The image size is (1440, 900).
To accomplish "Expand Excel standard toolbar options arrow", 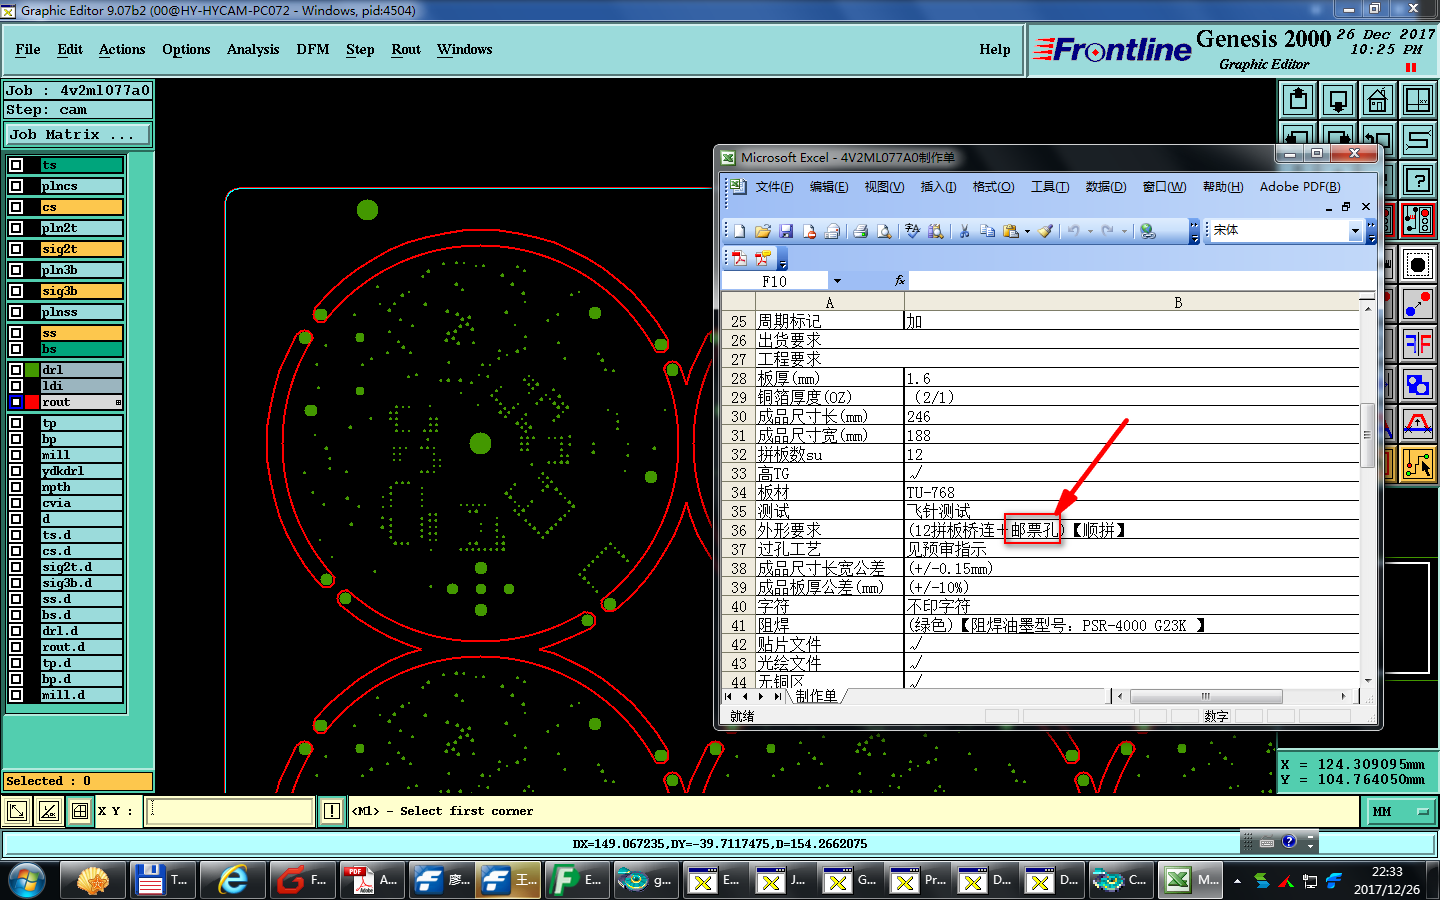I will 1194,233.
